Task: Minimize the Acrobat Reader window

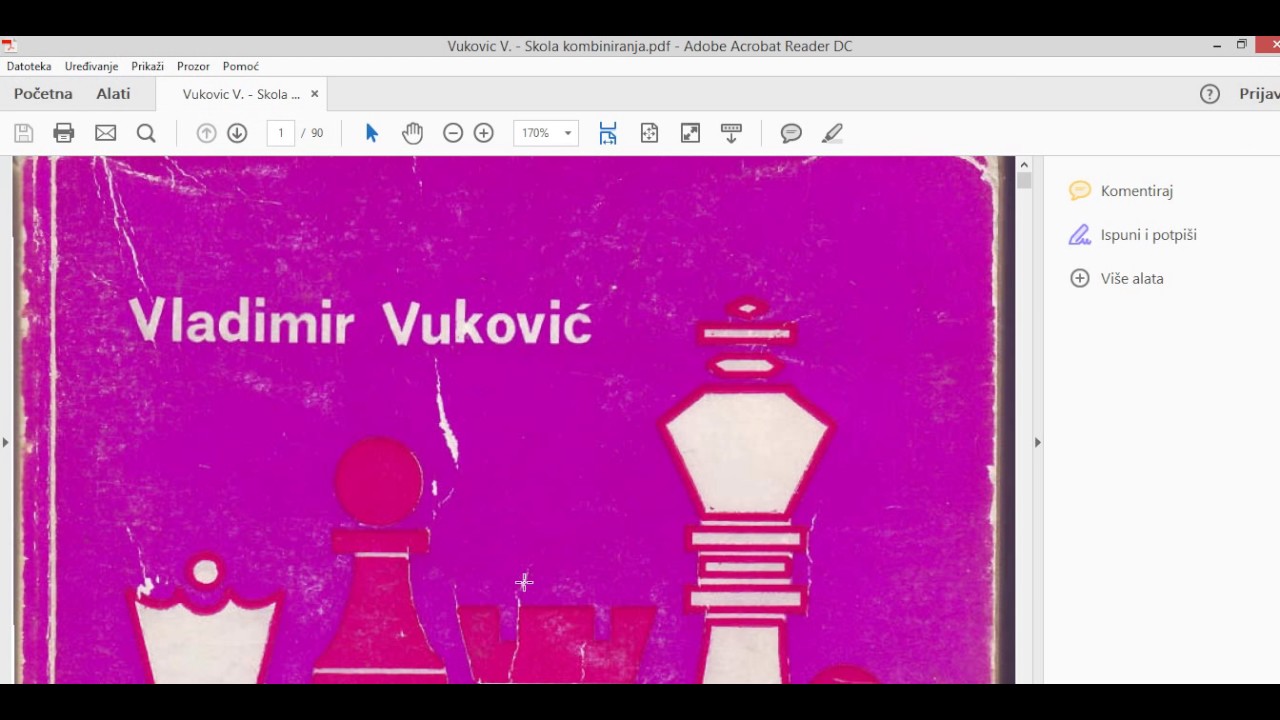Action: tap(1217, 46)
